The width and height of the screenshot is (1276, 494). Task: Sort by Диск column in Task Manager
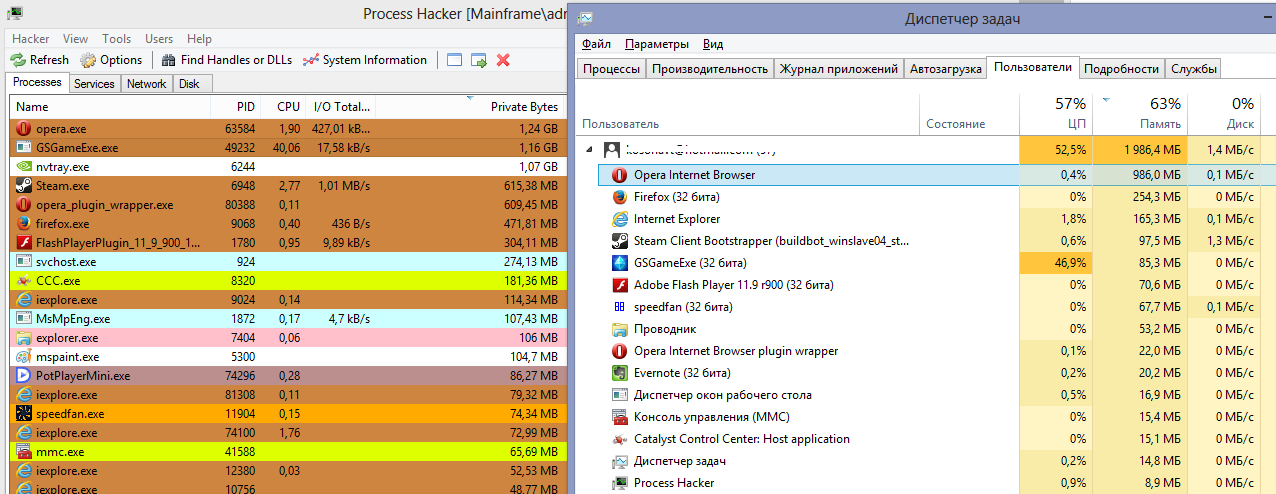tap(1224, 114)
